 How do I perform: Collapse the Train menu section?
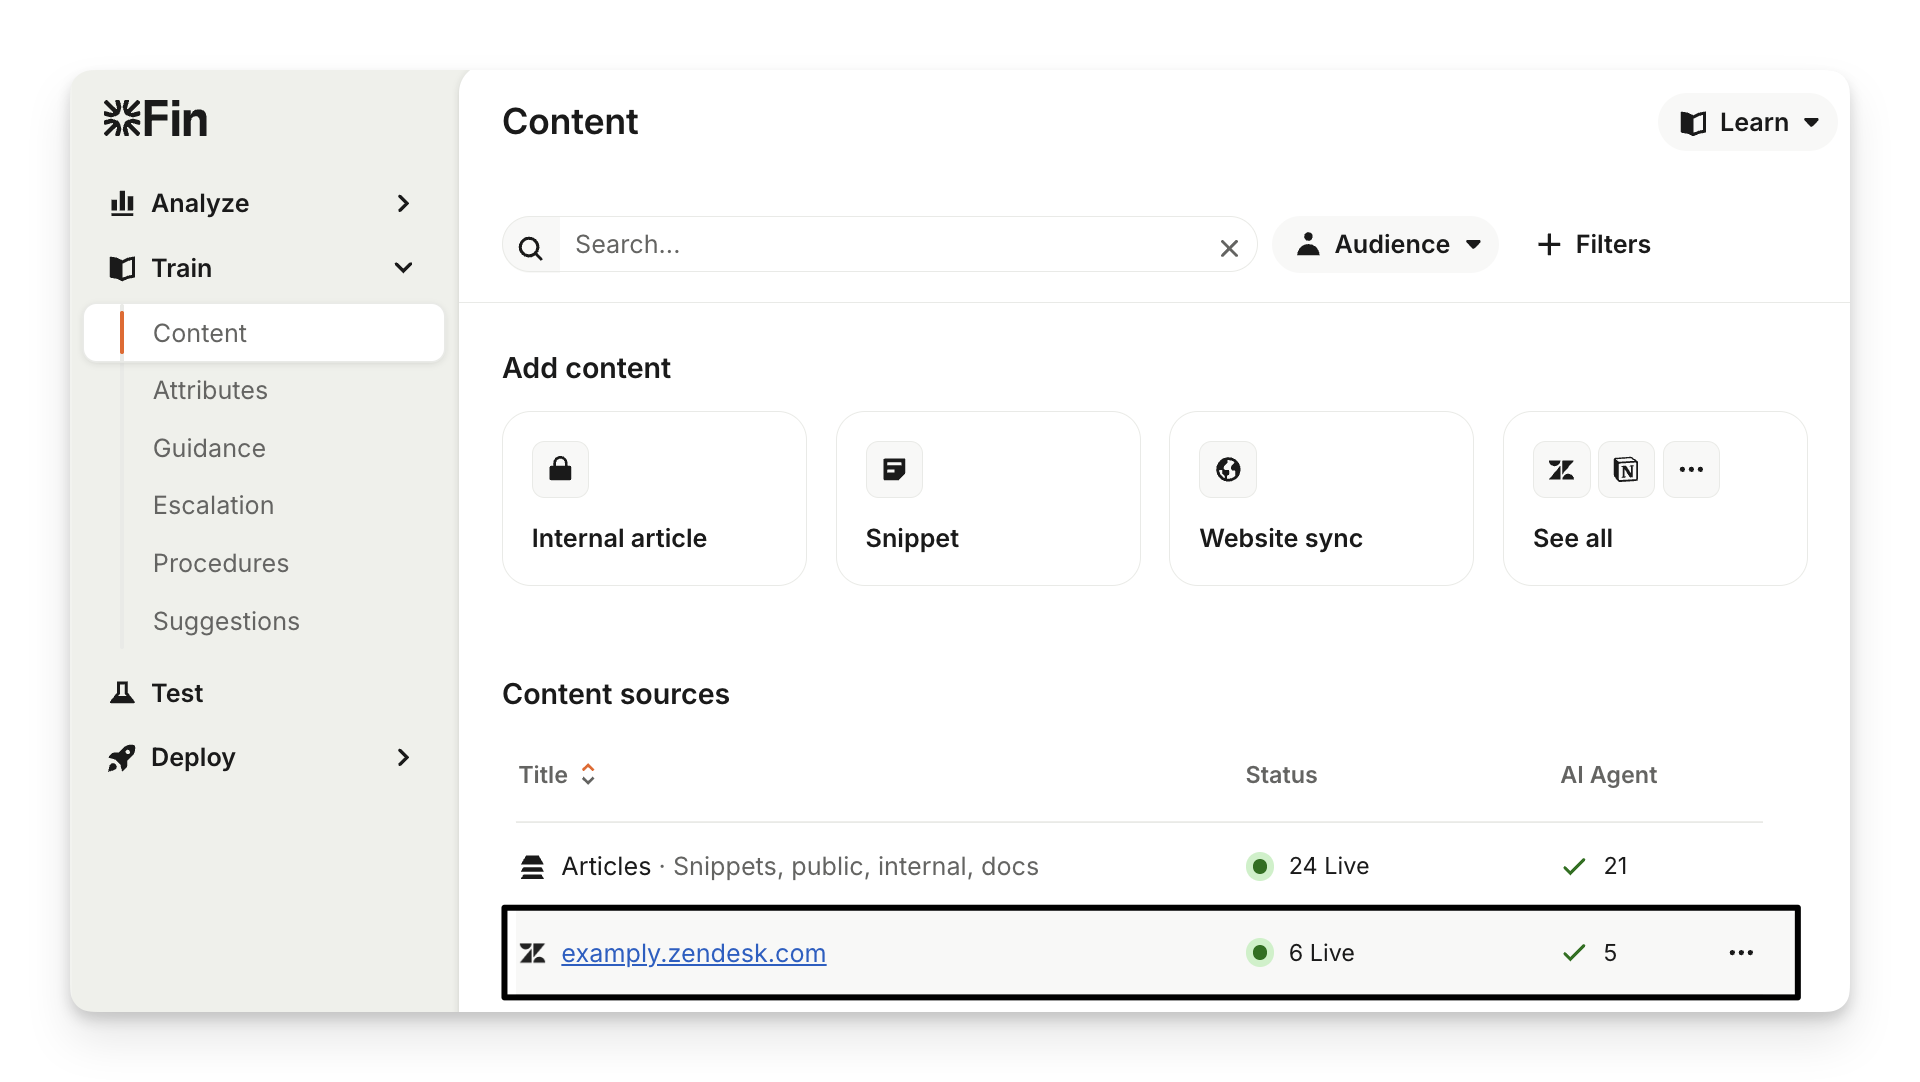click(x=403, y=268)
